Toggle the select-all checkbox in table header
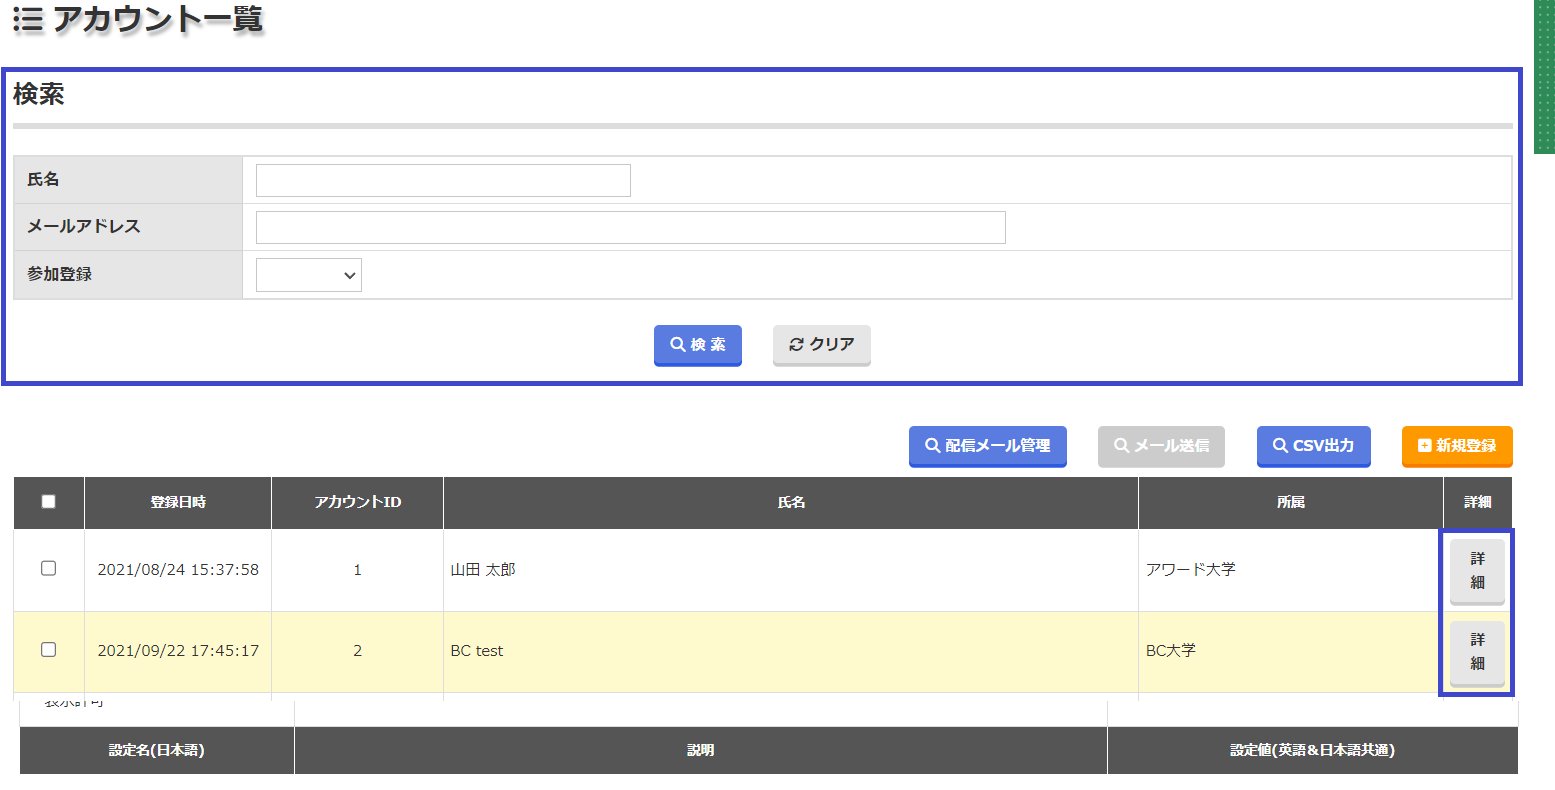The height and width of the screenshot is (790, 1555). pos(48,502)
